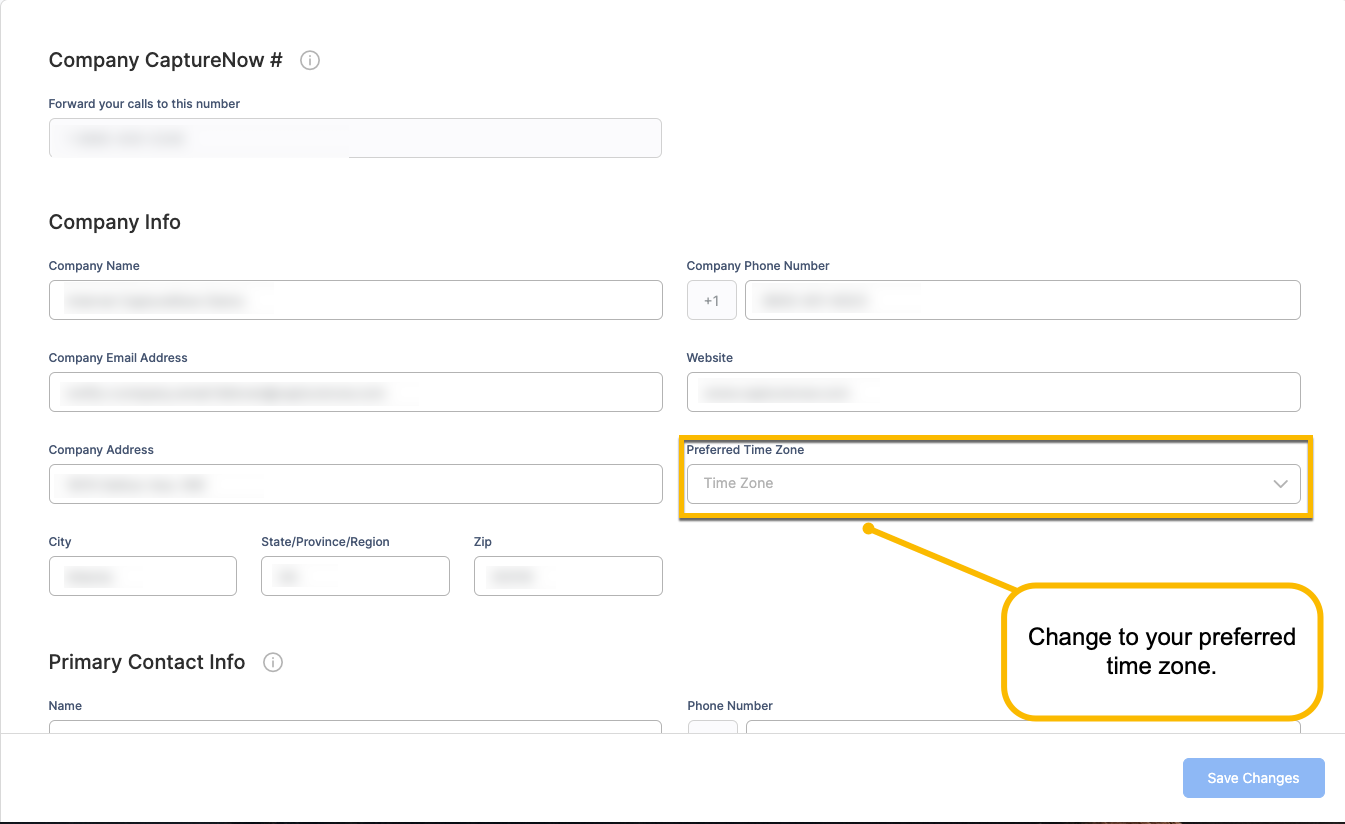
Task: Click the info icon next to Primary Contact Info
Action: point(273,663)
